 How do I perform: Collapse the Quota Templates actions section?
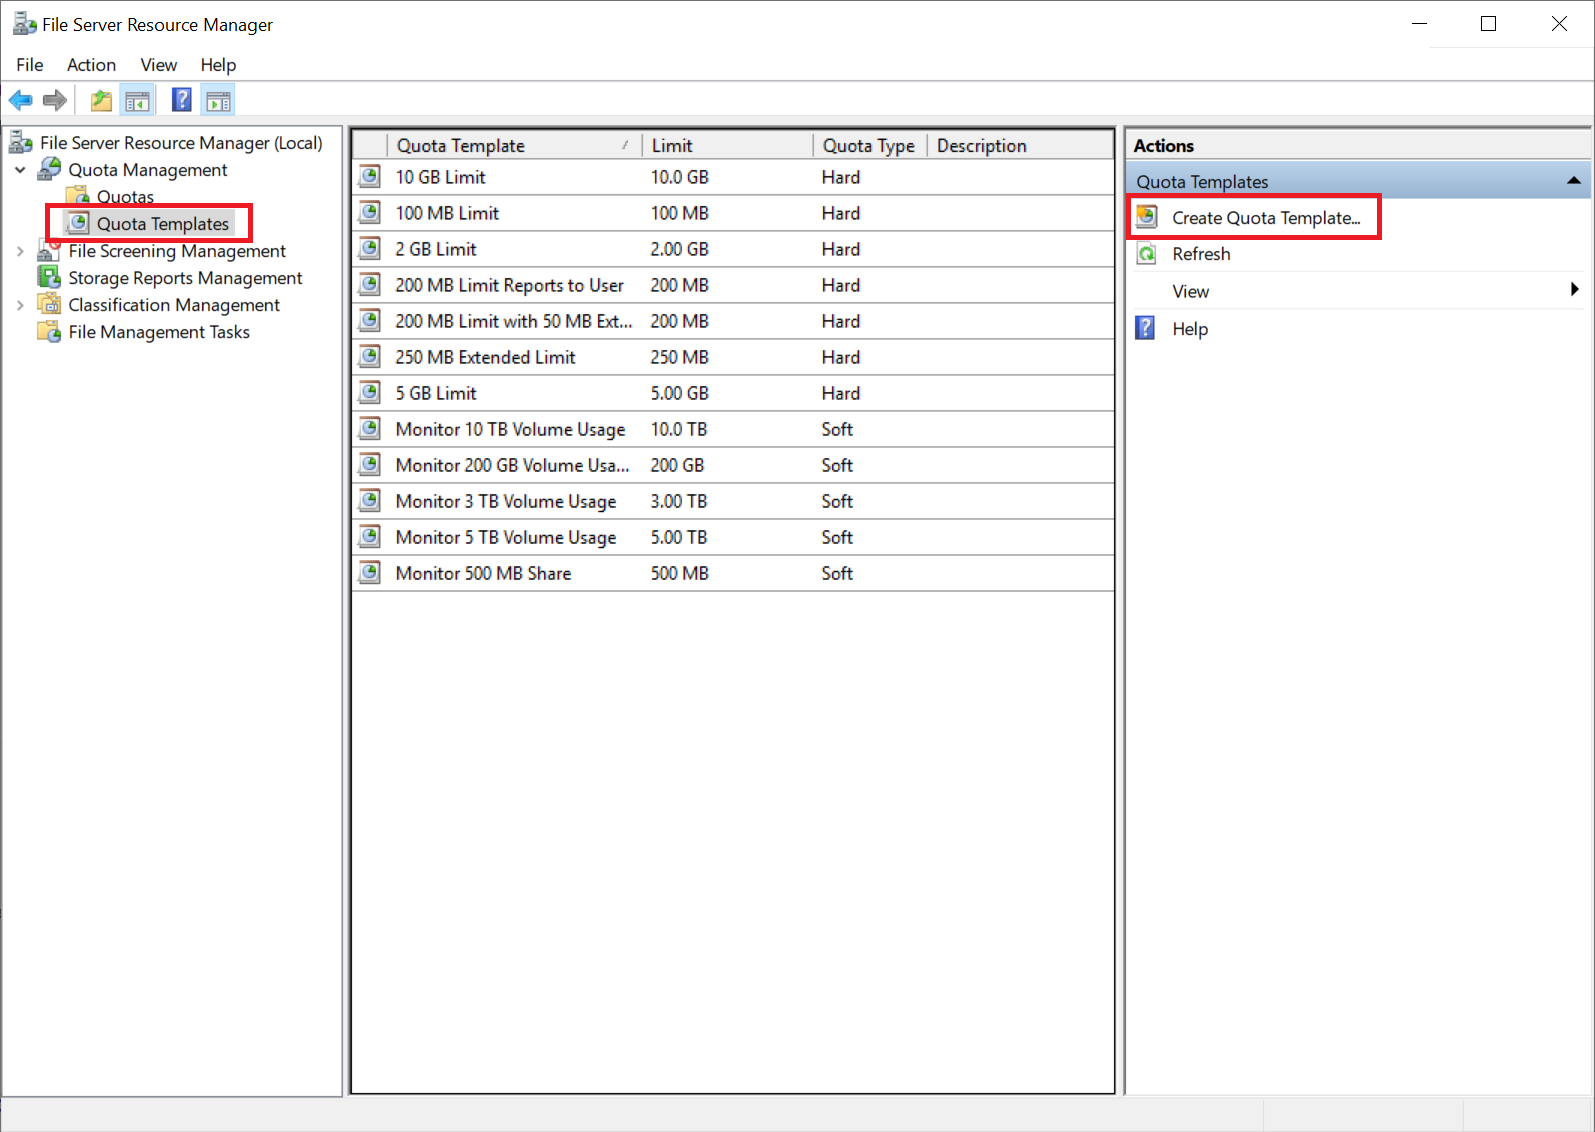[x=1573, y=181]
